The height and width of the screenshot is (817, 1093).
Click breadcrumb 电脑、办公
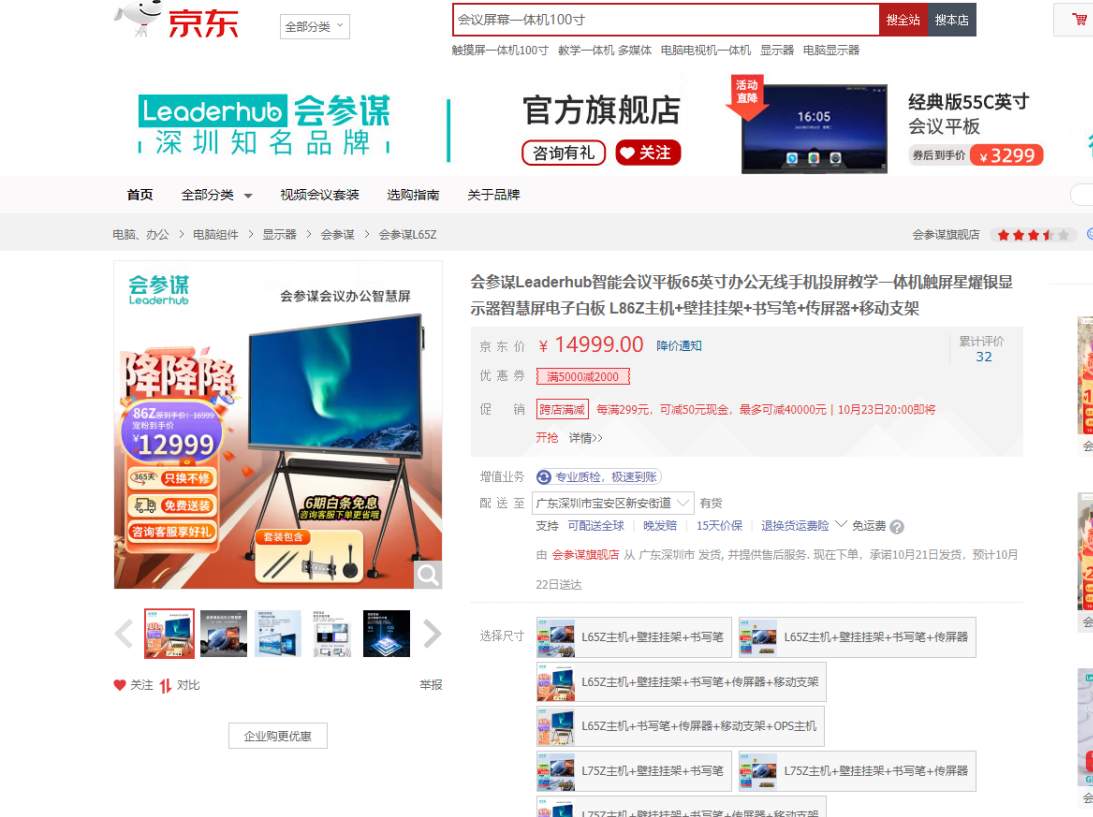(x=141, y=235)
